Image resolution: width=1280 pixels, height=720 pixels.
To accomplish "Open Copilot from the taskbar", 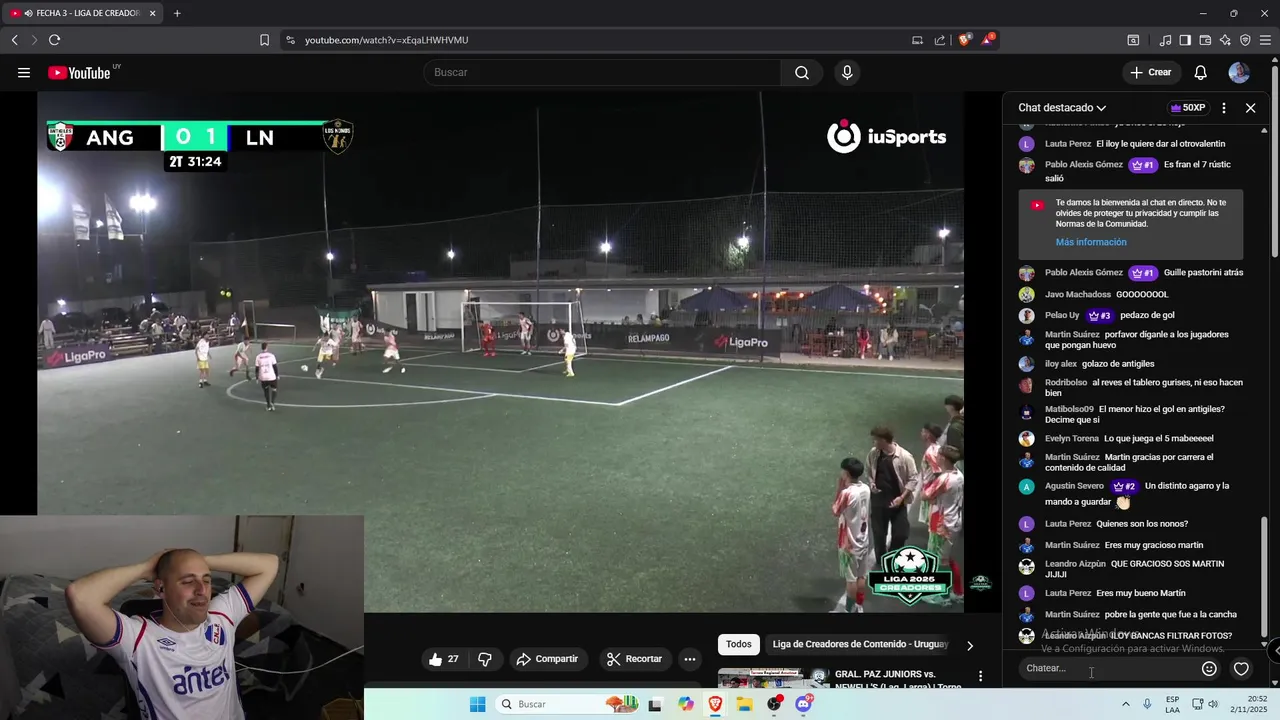I will [x=686, y=704].
